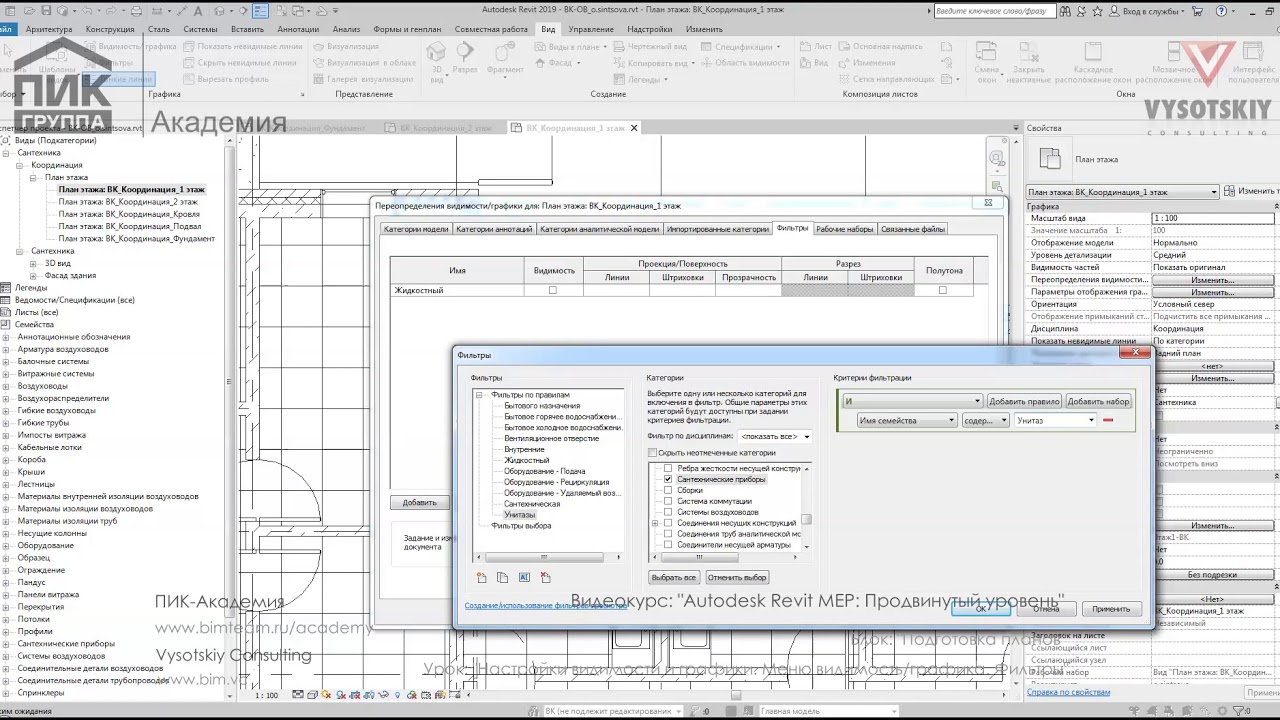Click the Добавить правило button
The height and width of the screenshot is (720, 1280).
pyautogui.click(x=1023, y=402)
